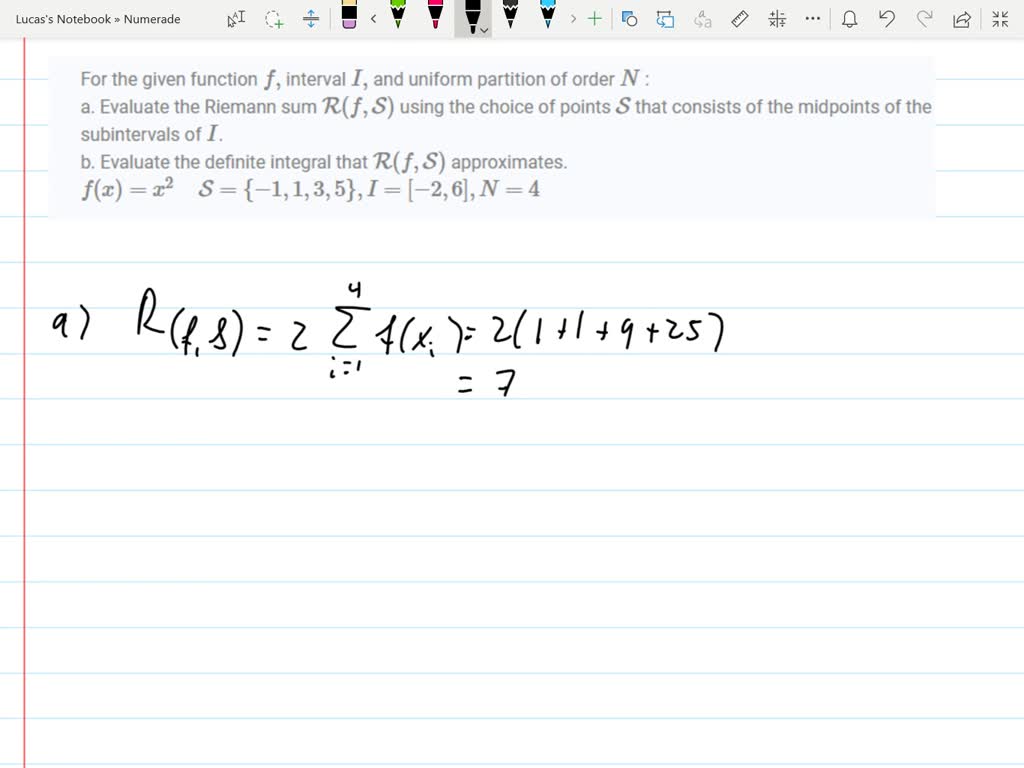Select the pink pen

[x=435, y=18]
